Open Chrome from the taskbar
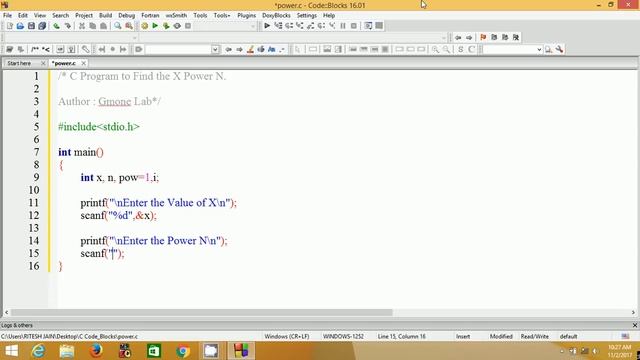Screen dimensions: 640x360 pyautogui.click(x=183, y=351)
